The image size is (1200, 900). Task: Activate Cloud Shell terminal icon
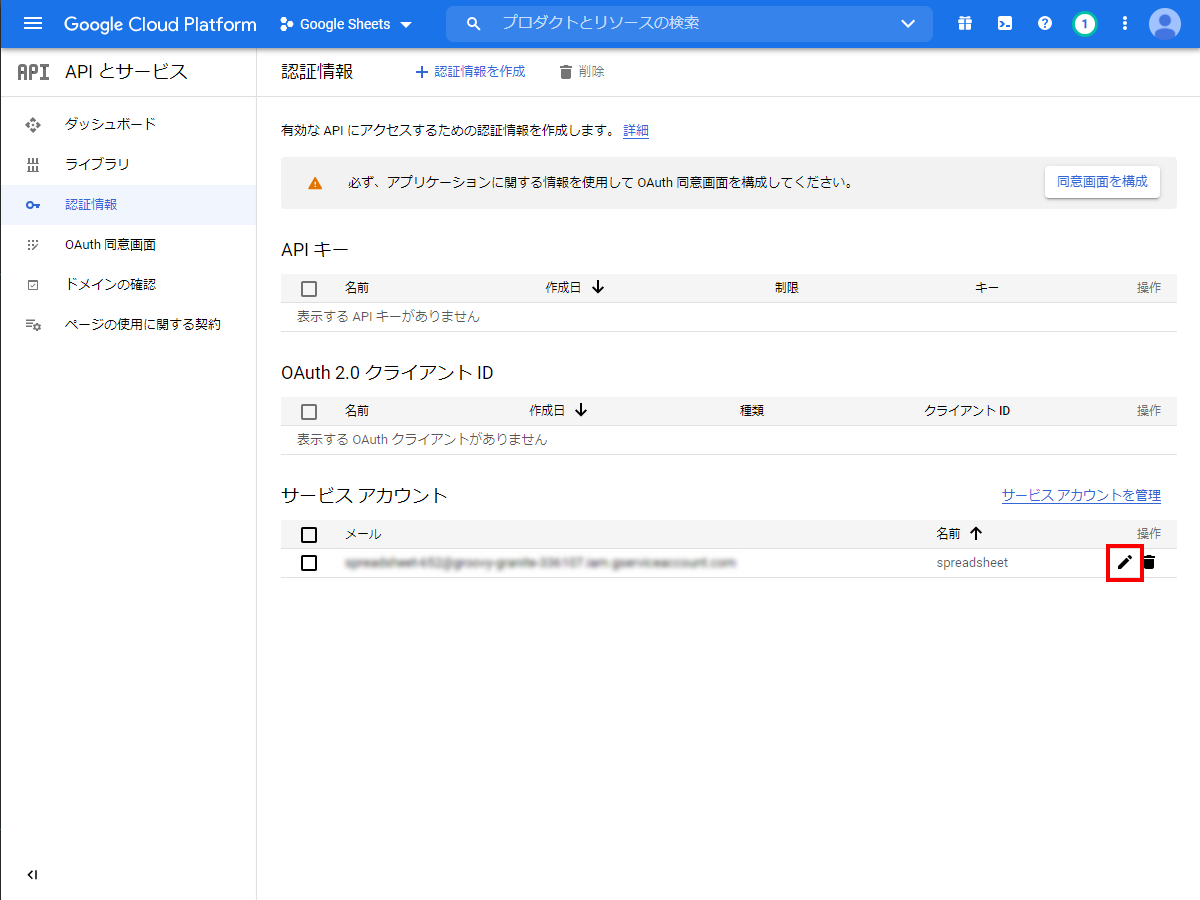click(x=1005, y=23)
